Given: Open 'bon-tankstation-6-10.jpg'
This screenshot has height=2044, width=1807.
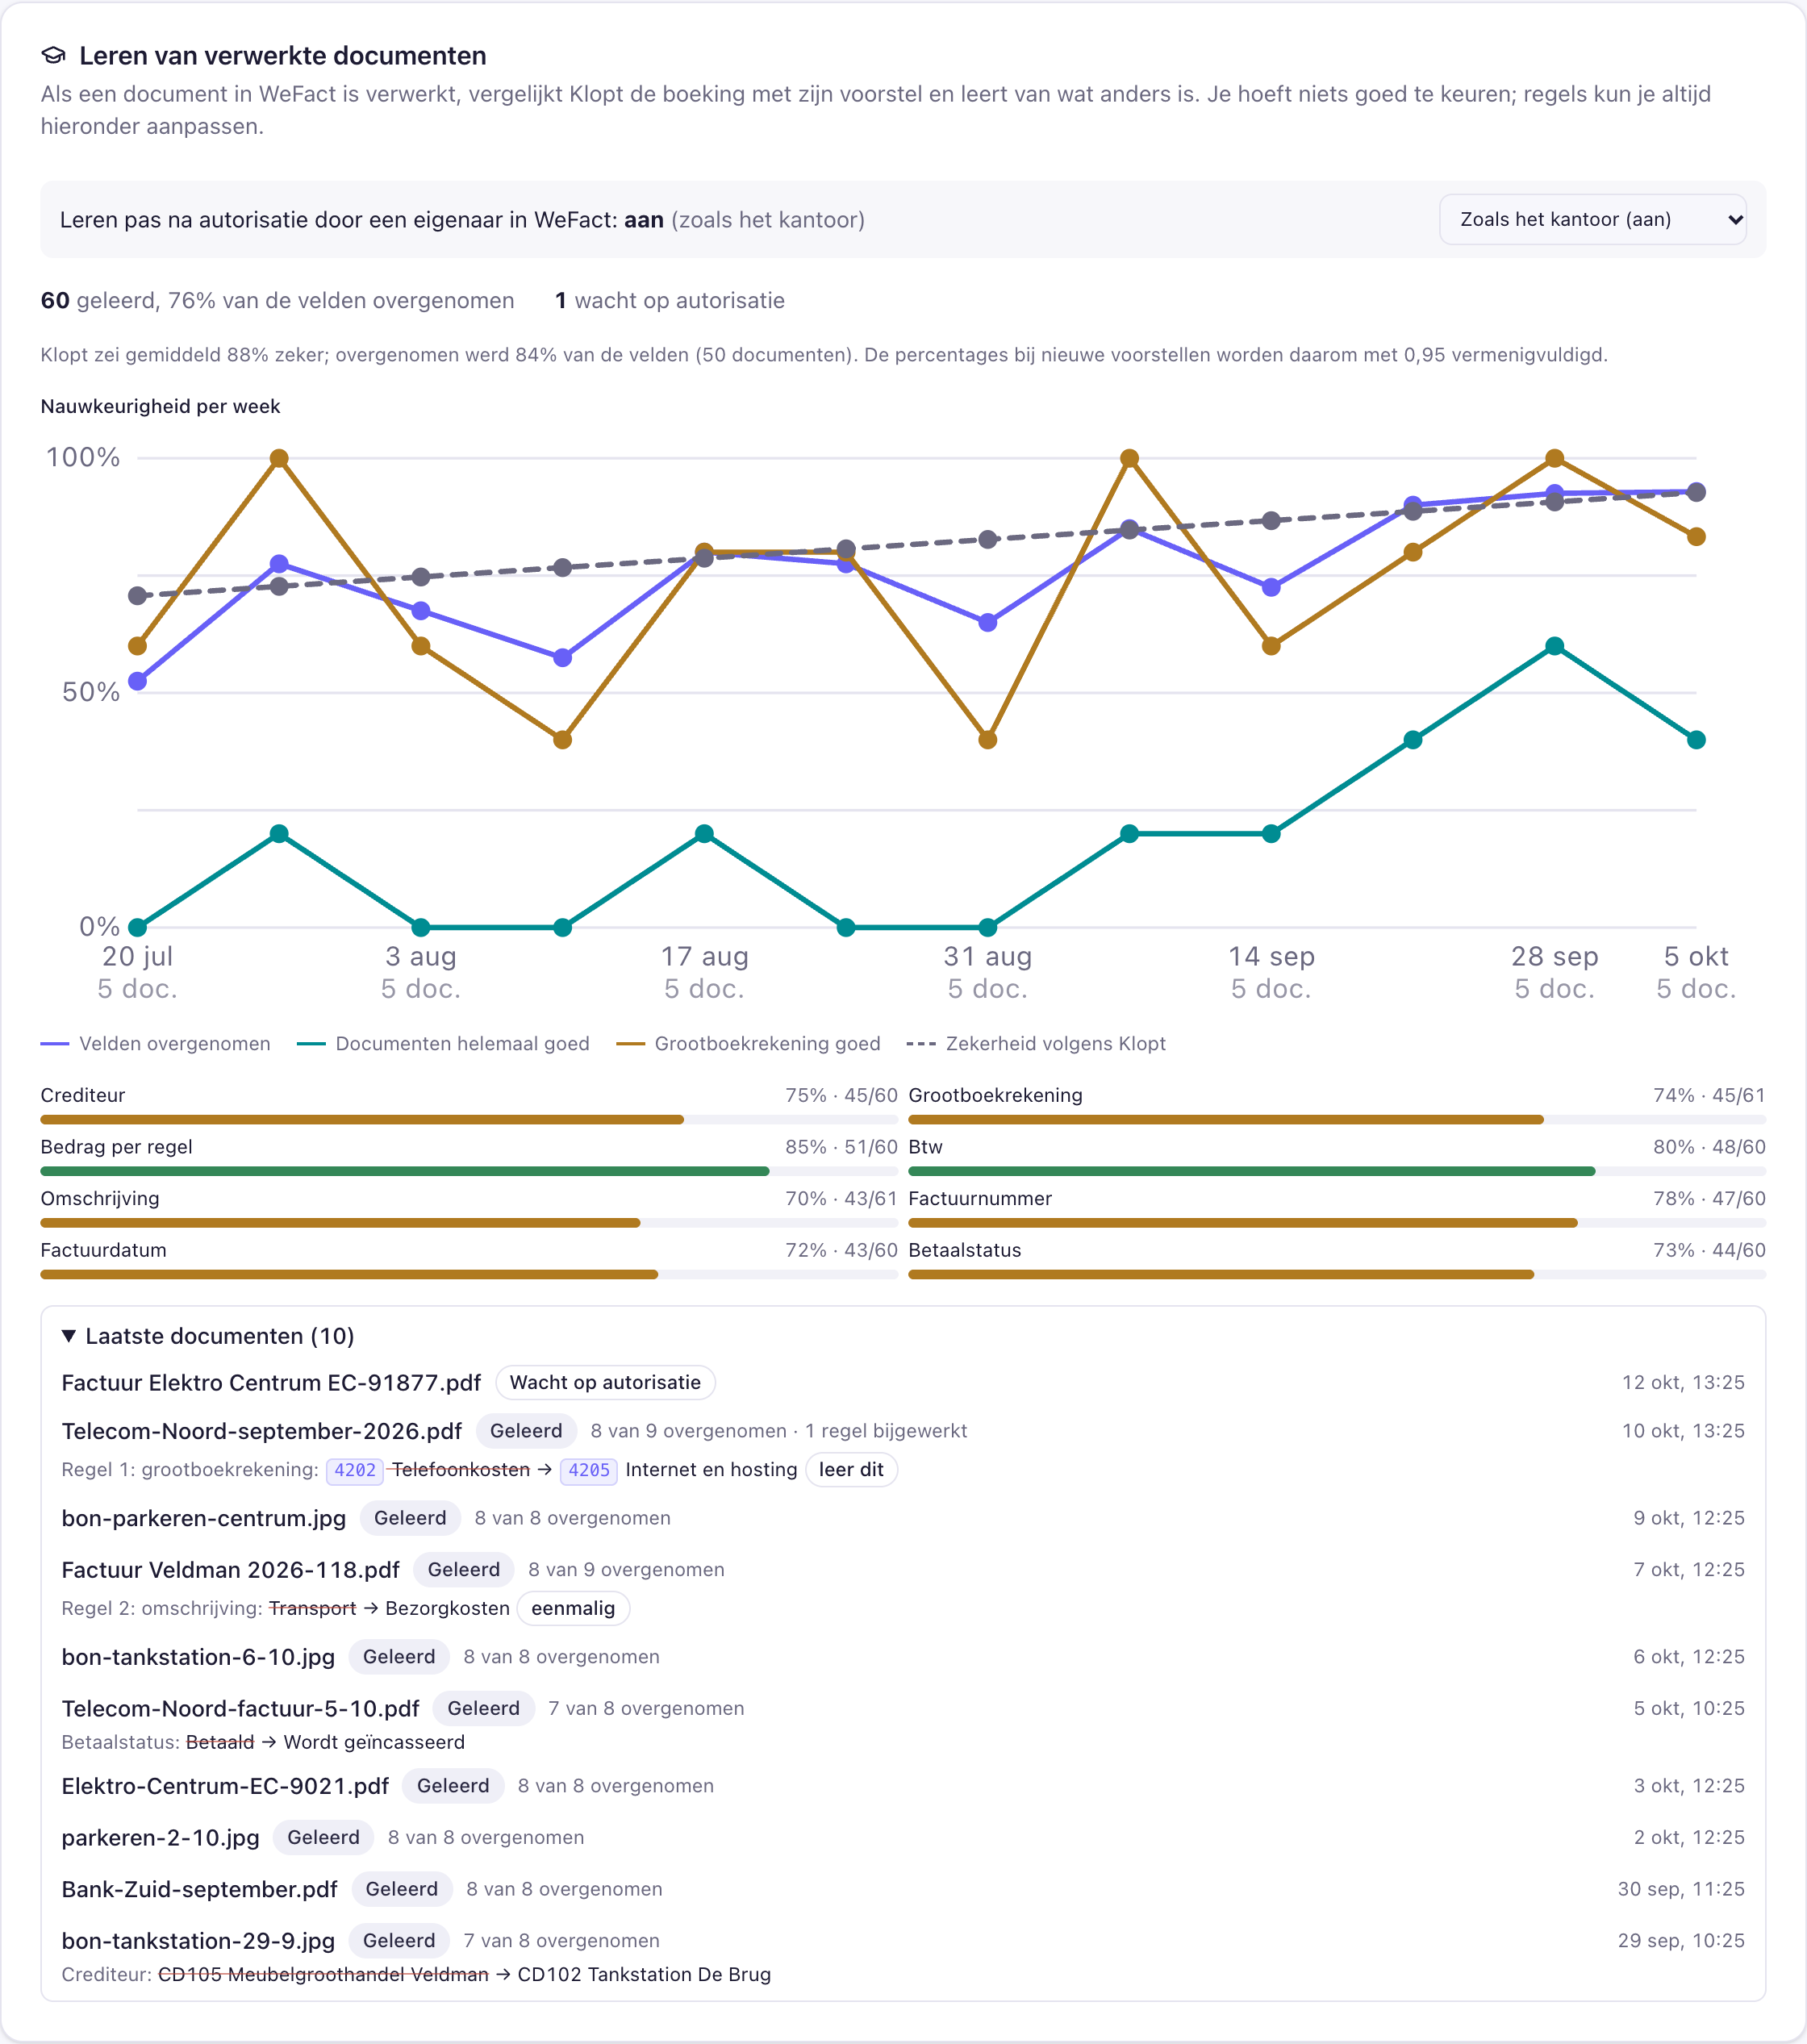Looking at the screenshot, I should click(x=198, y=1656).
